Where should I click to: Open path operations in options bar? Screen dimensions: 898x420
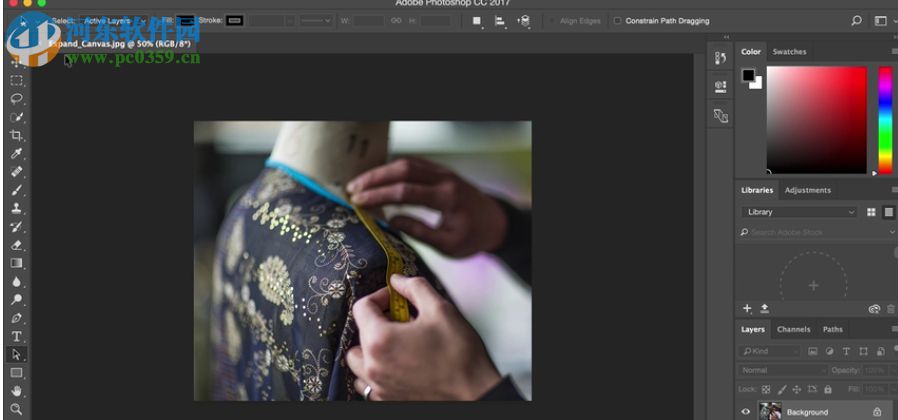point(476,21)
